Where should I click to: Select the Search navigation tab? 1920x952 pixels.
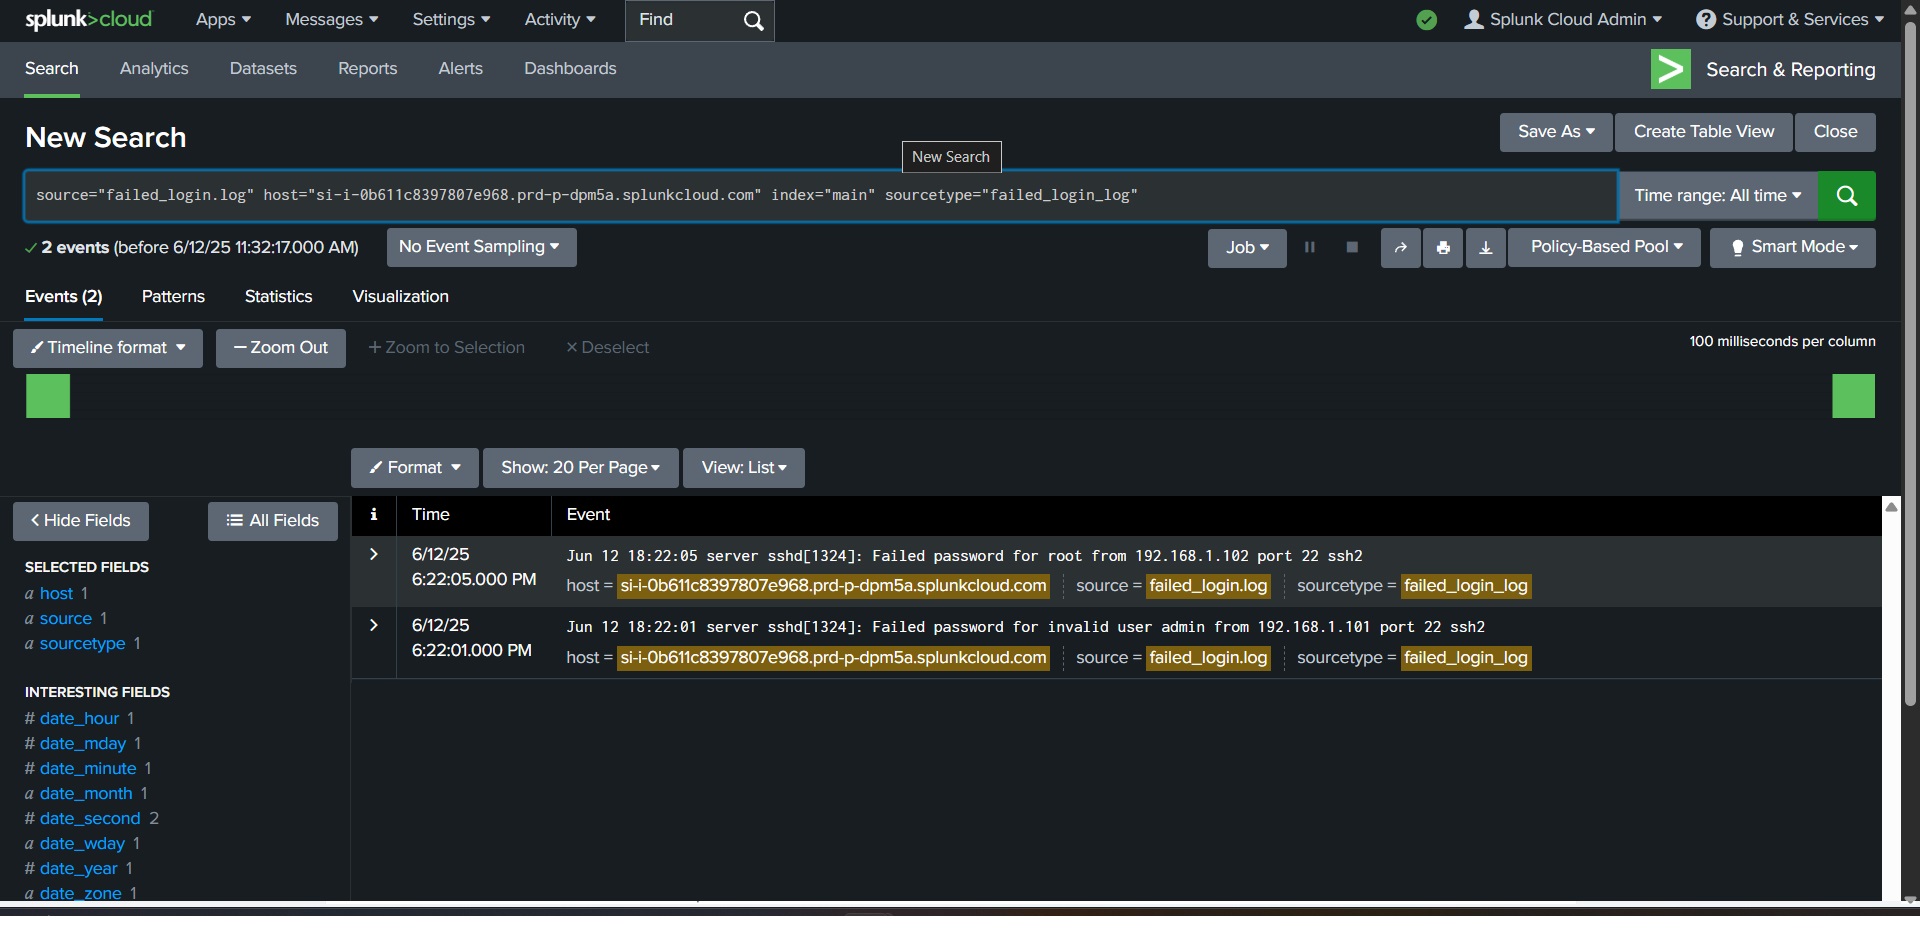pyautogui.click(x=52, y=69)
